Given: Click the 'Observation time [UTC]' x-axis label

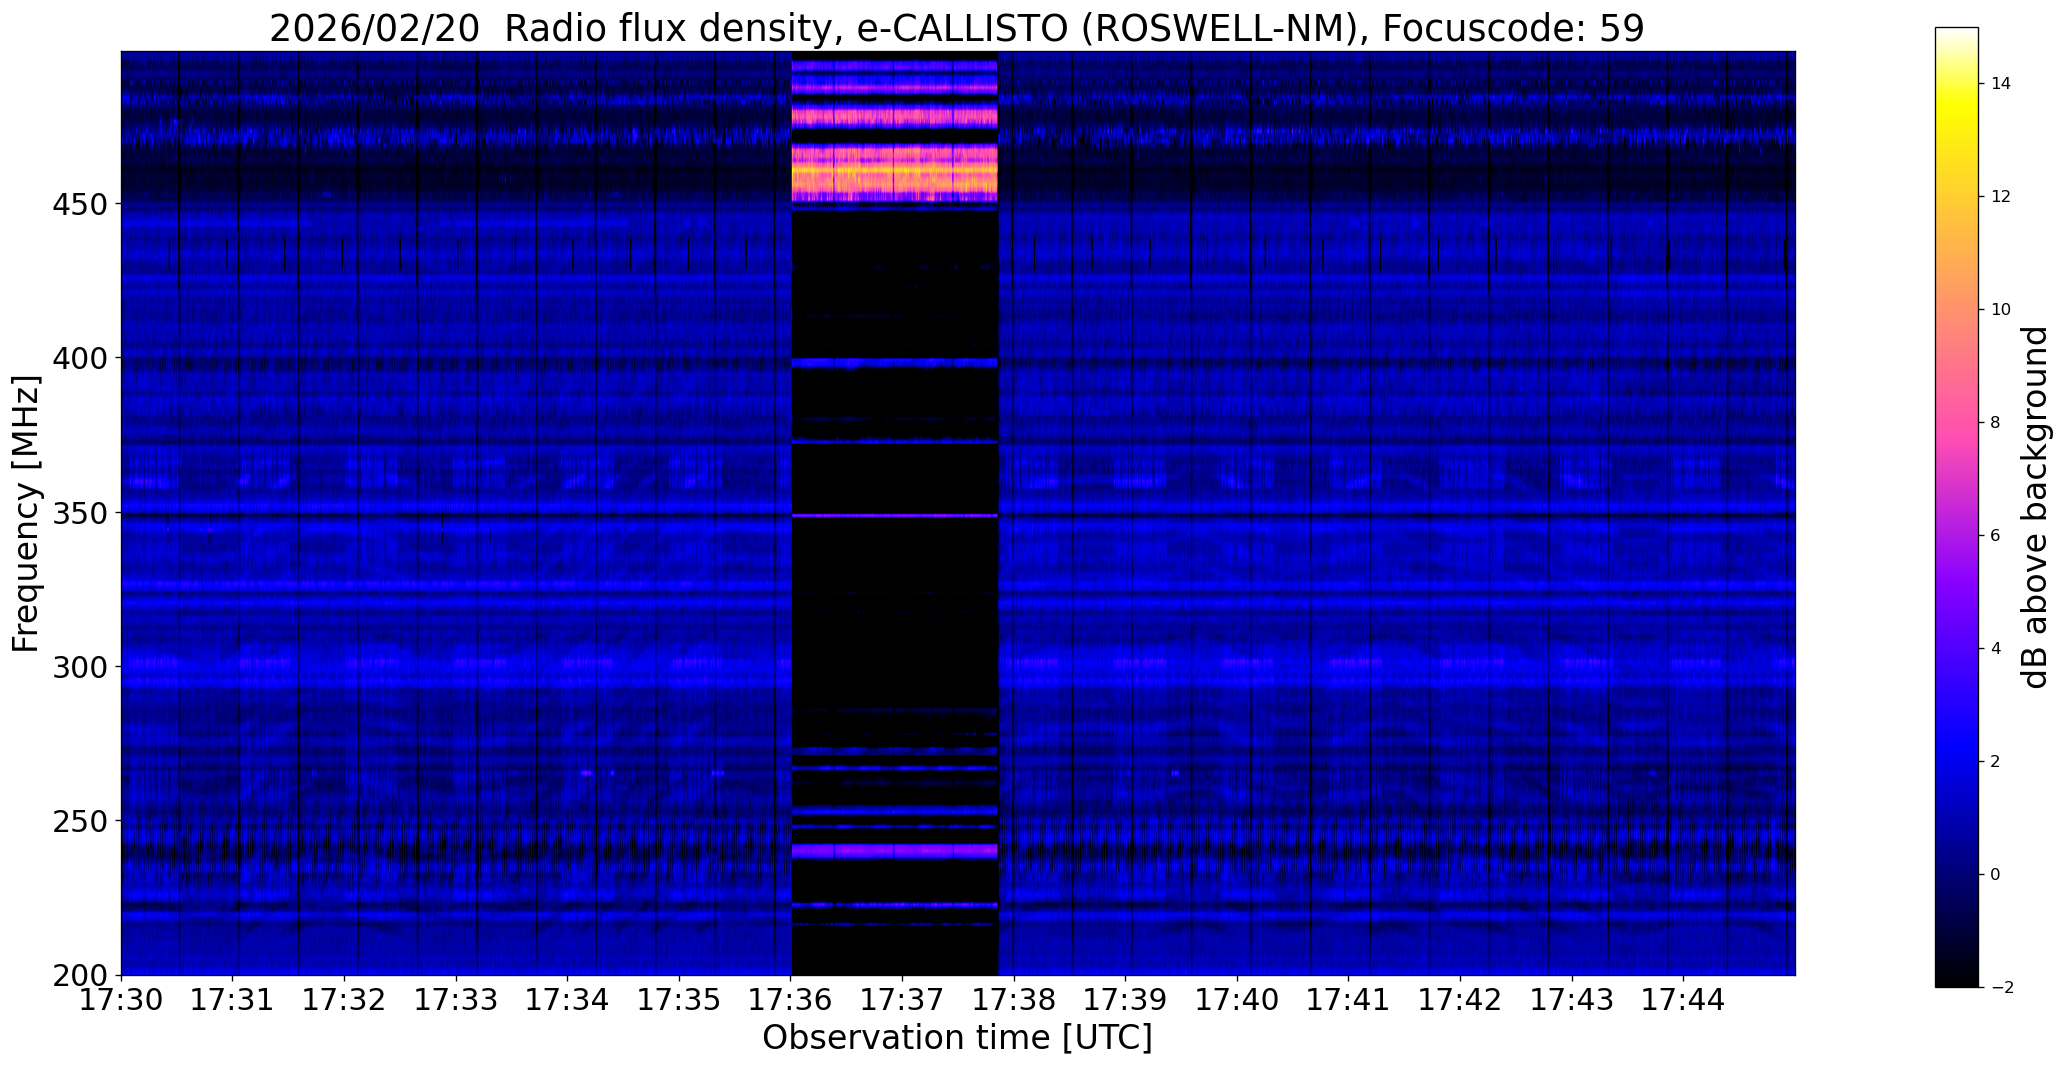Looking at the screenshot, I should 957,1037.
